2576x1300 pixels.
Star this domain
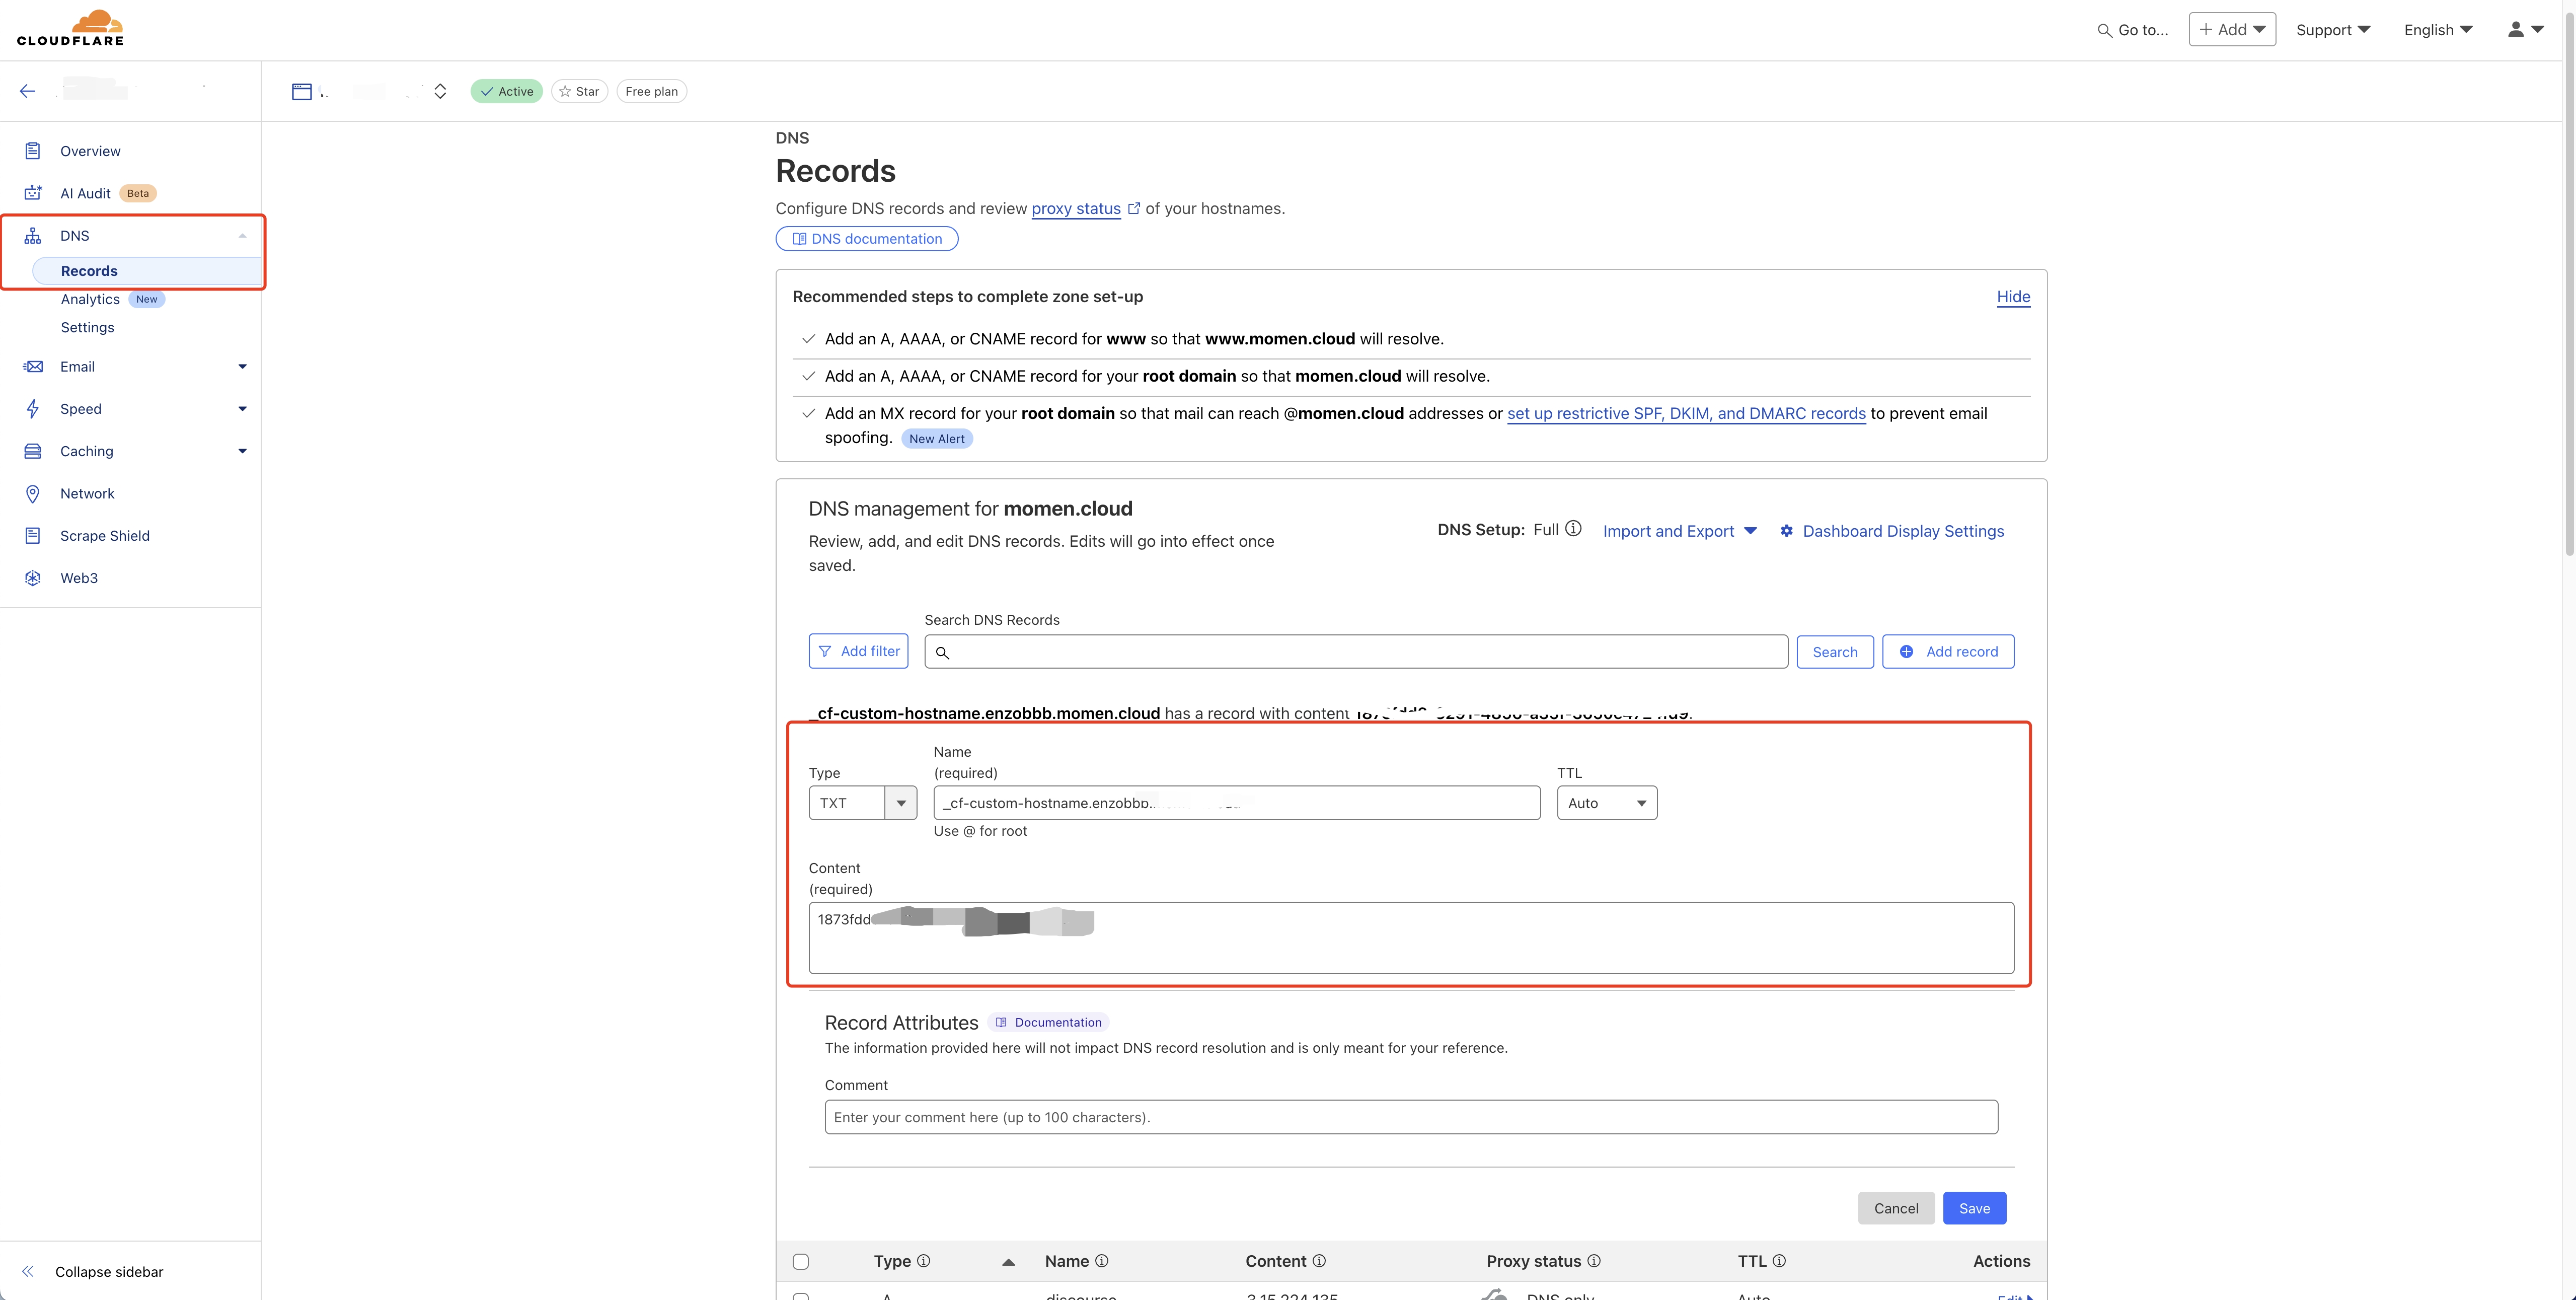click(579, 91)
